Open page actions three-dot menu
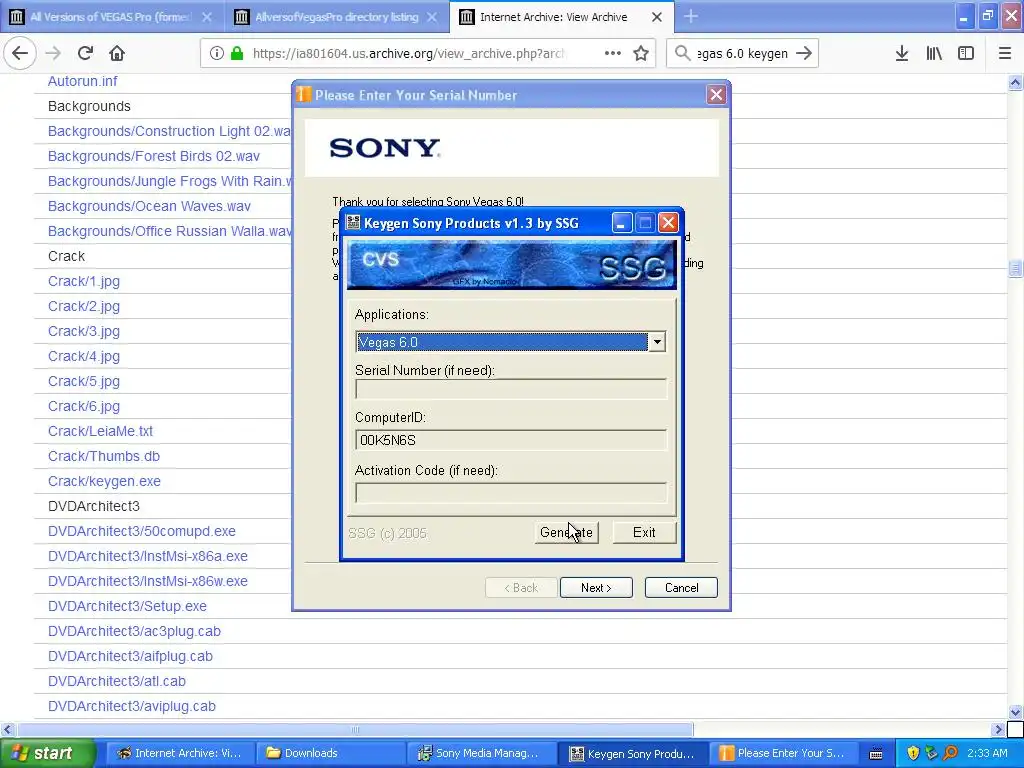This screenshot has width=1024, height=768. pyautogui.click(x=613, y=53)
